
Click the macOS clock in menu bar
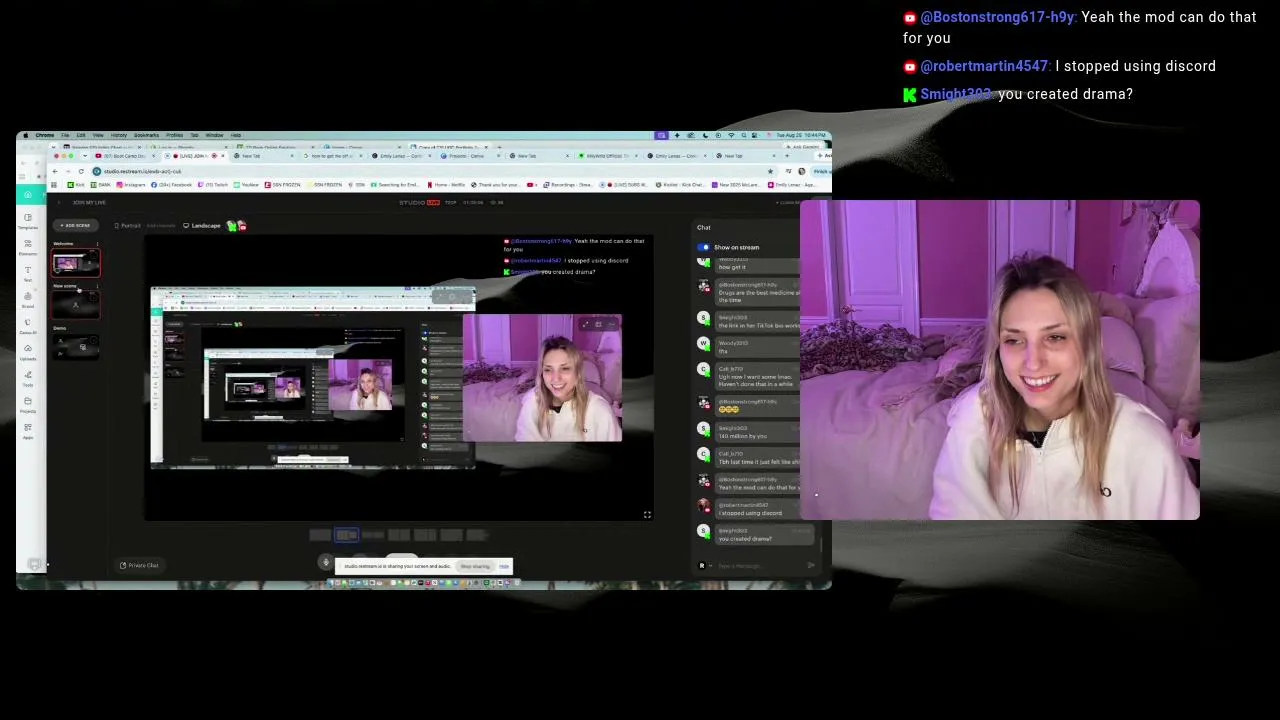(801, 135)
